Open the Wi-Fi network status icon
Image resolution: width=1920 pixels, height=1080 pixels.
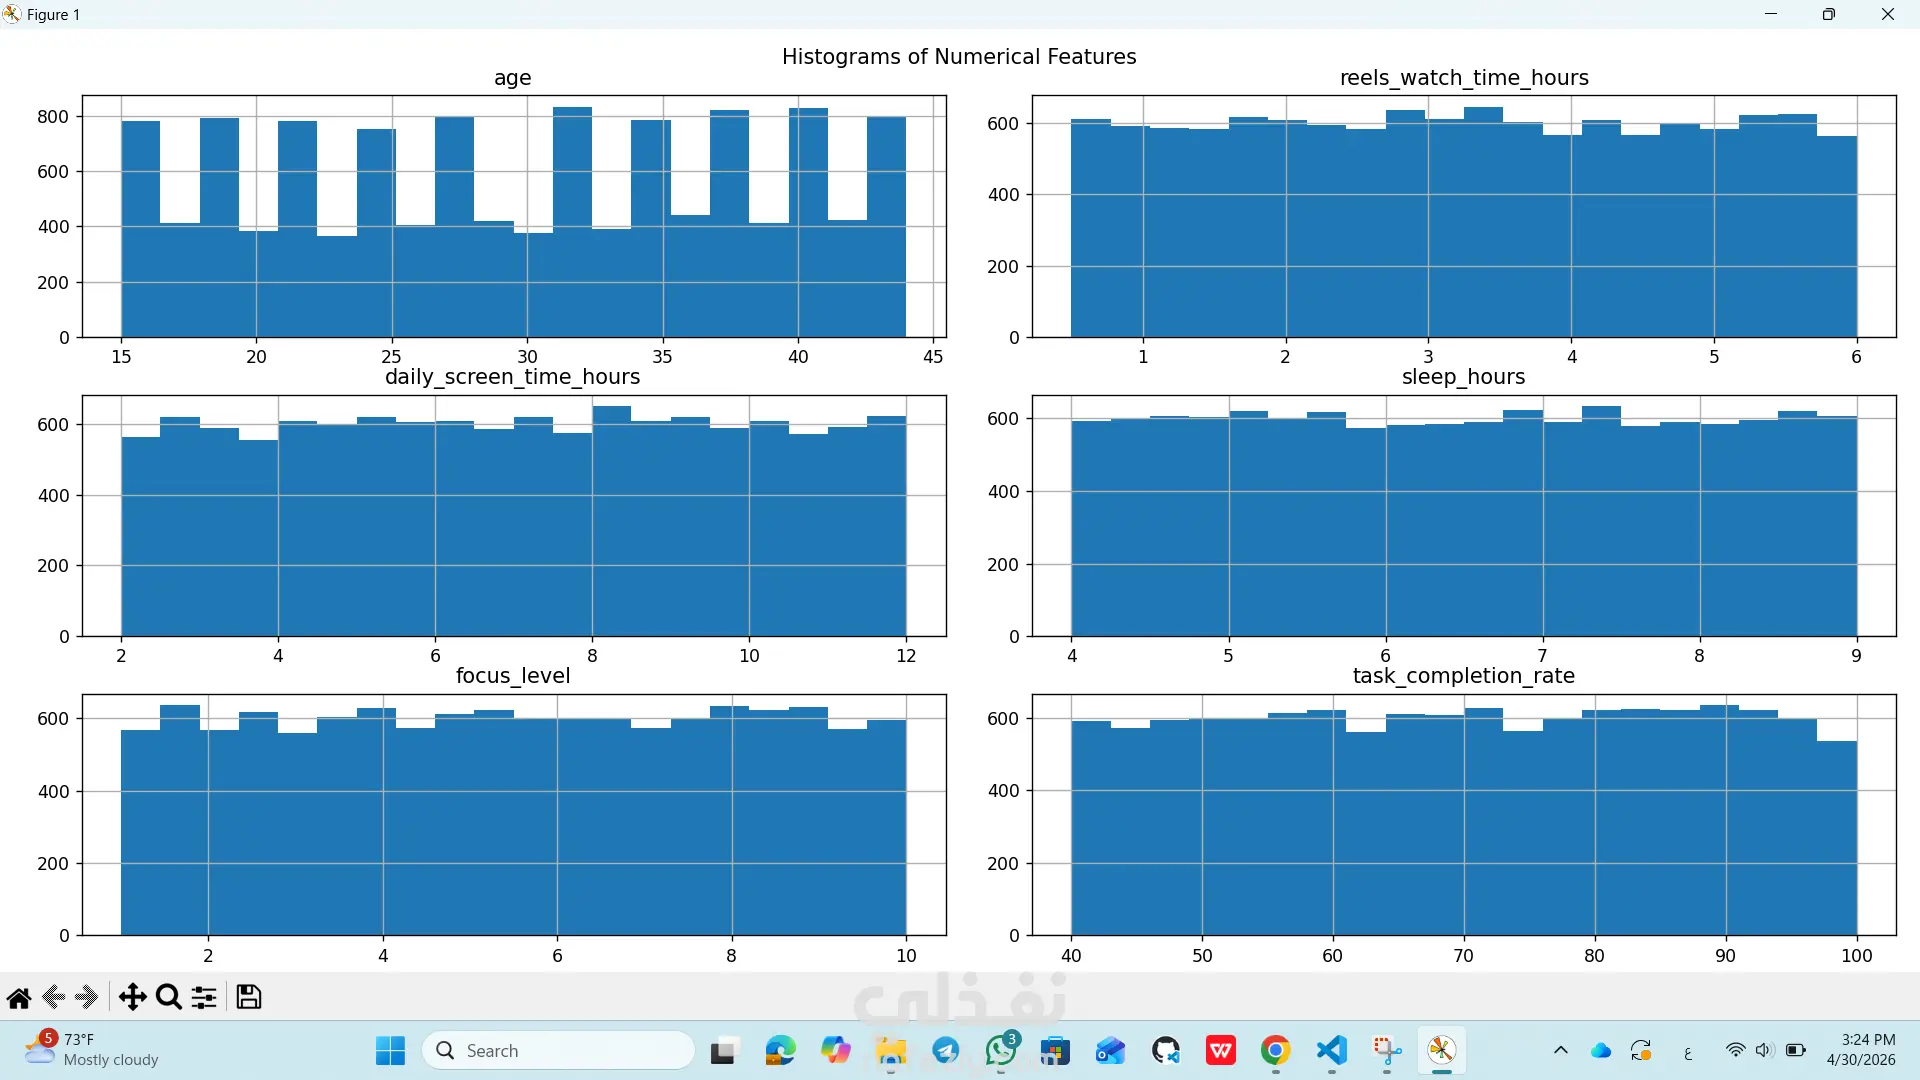point(1735,1051)
